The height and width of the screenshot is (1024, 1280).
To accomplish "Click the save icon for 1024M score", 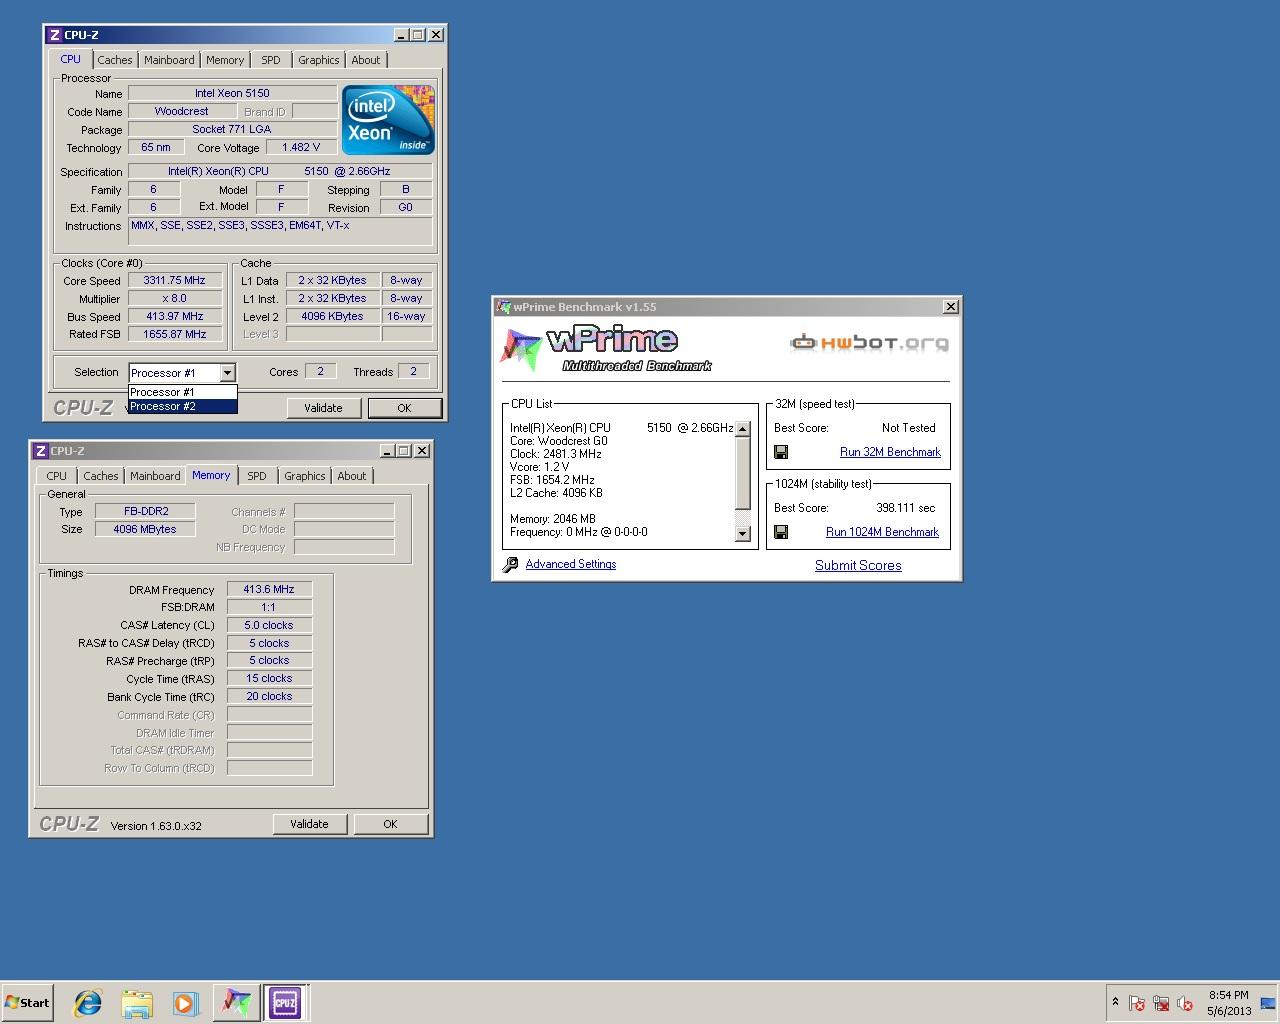I will pyautogui.click(x=781, y=532).
